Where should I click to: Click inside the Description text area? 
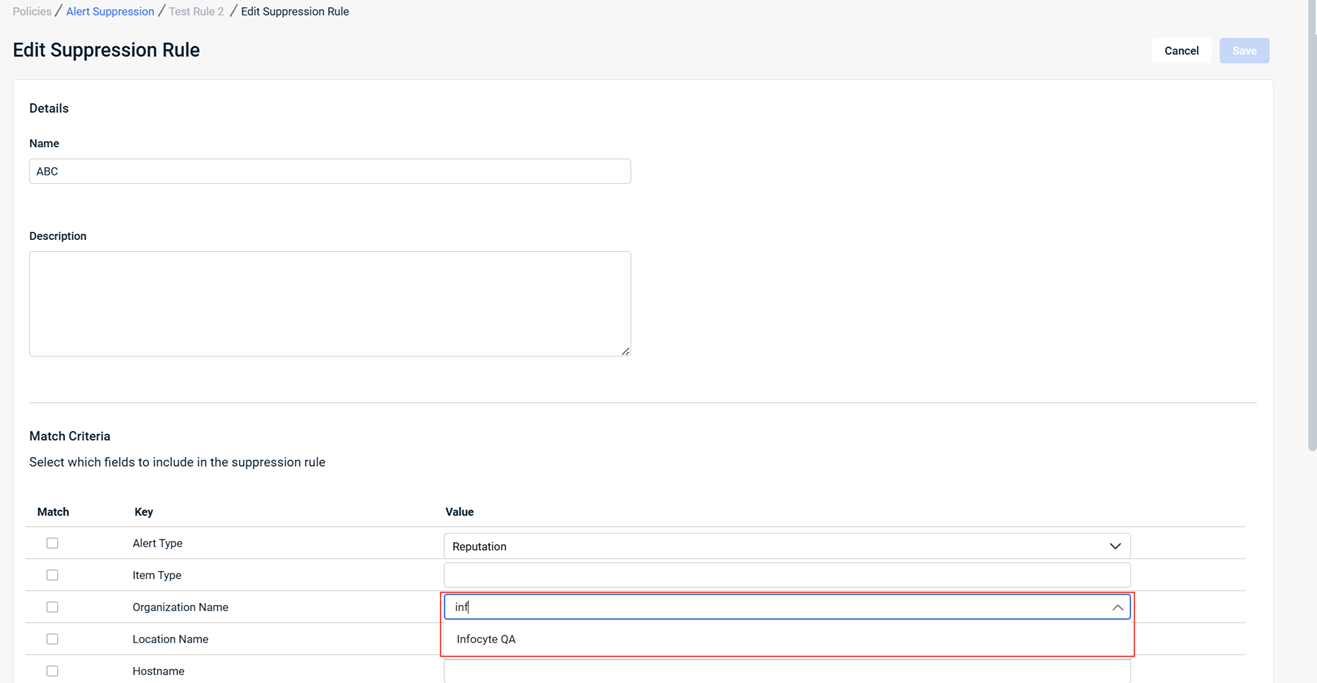point(330,303)
